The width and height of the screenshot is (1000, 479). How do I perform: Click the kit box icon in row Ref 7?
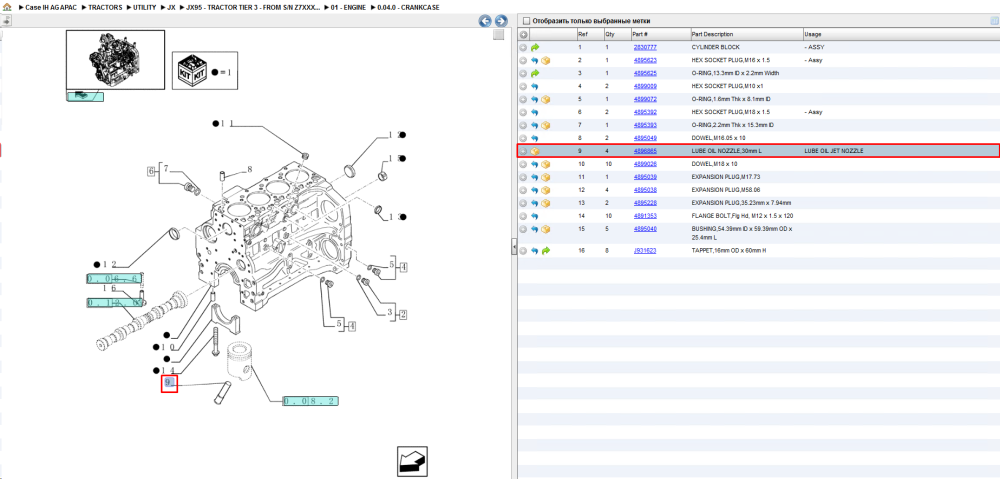[545, 125]
